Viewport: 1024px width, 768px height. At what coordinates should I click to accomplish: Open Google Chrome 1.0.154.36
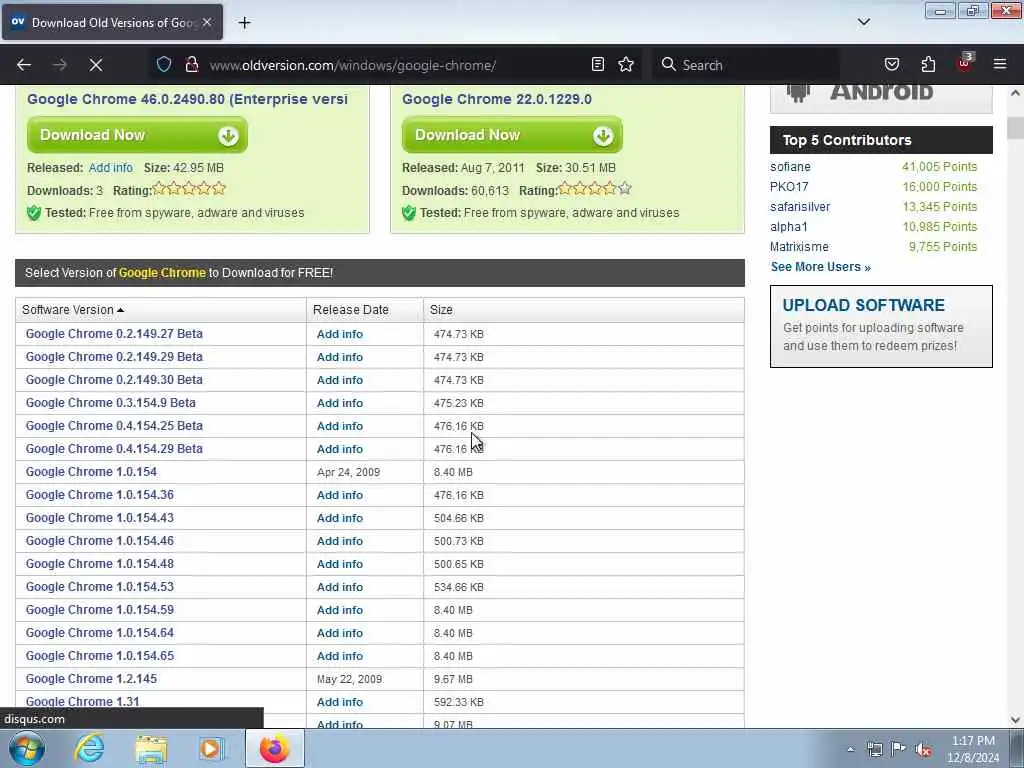[x=100, y=495]
